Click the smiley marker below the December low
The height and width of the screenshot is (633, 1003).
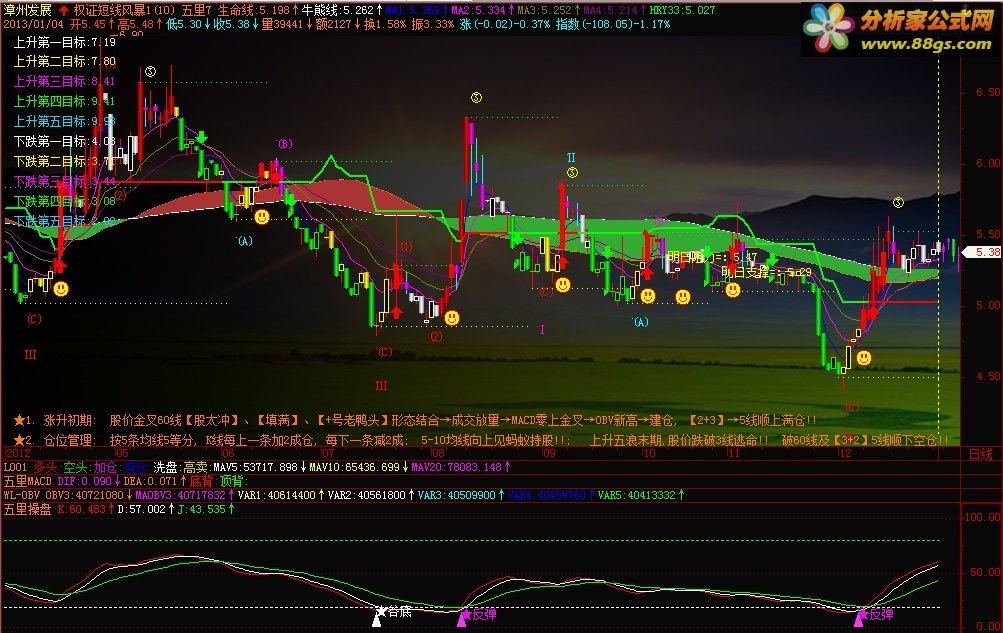(x=864, y=357)
